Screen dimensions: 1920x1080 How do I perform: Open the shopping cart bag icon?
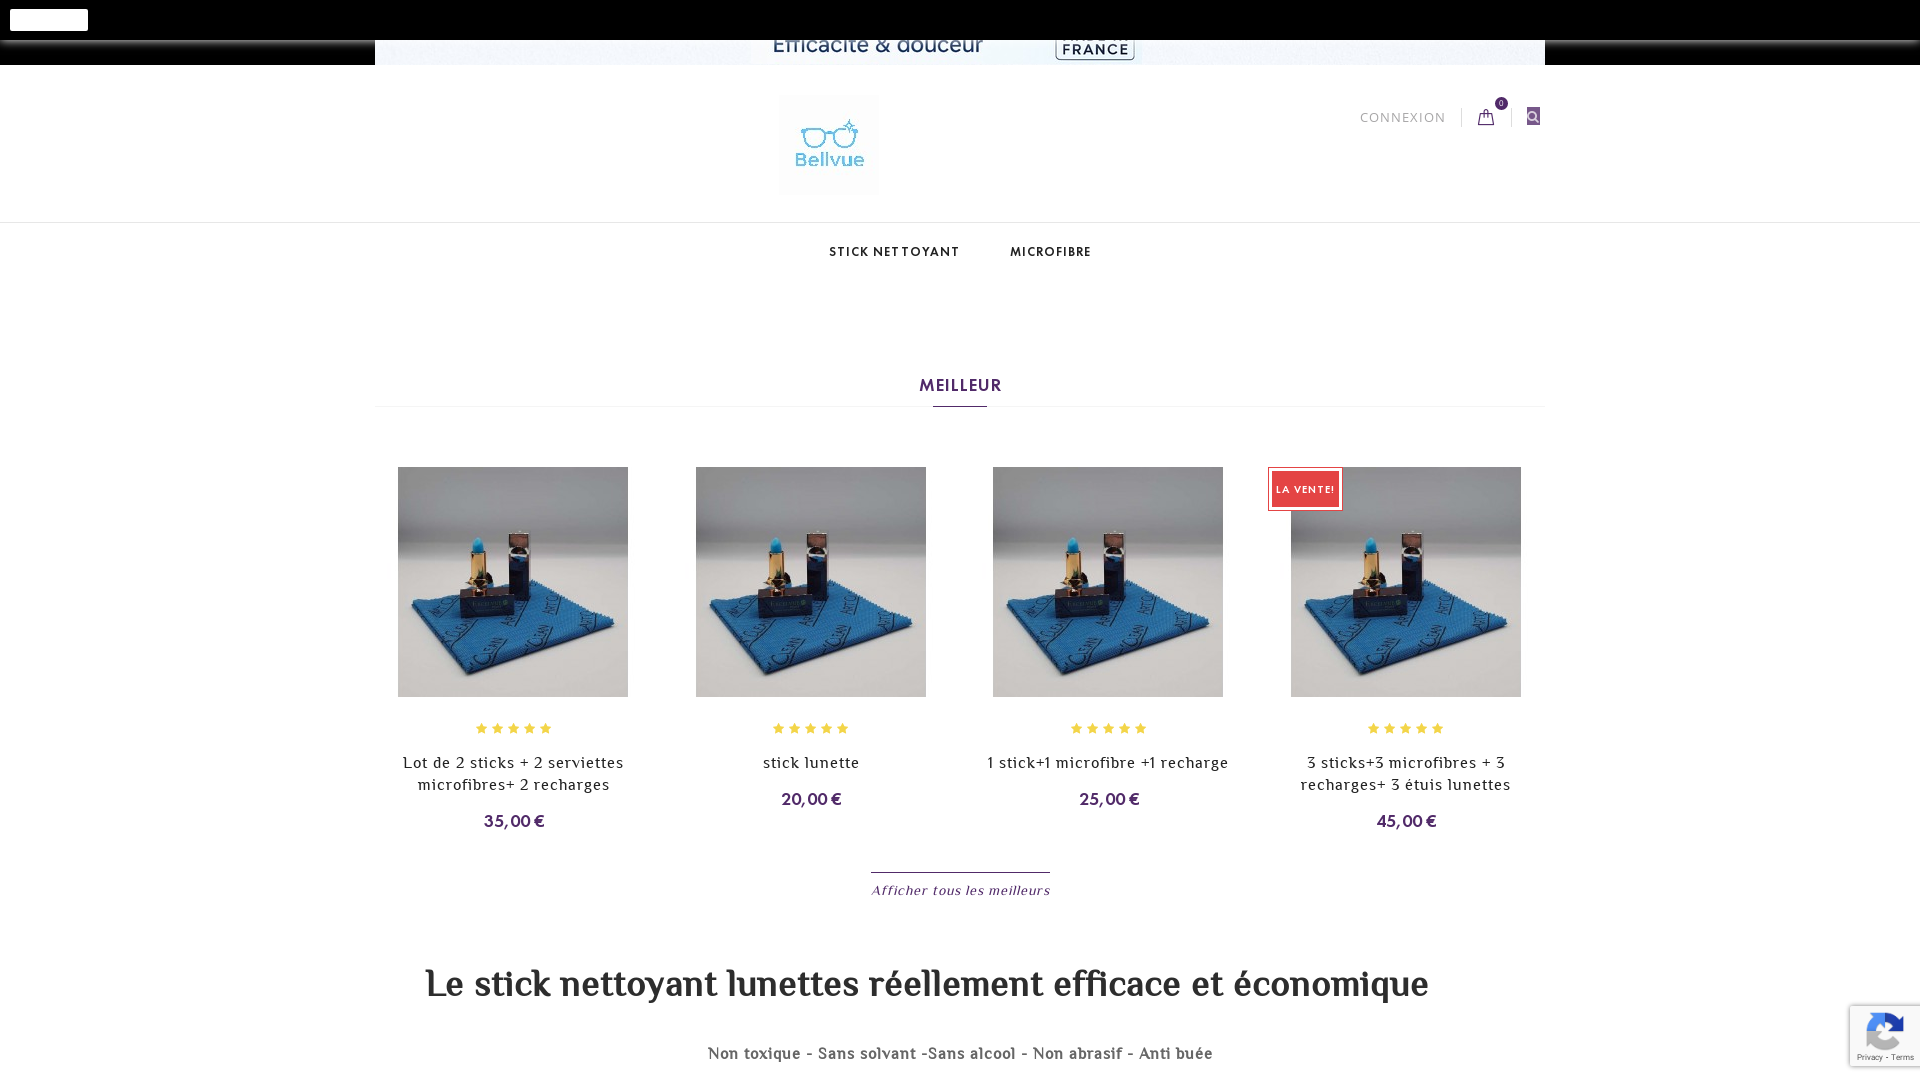click(1486, 117)
